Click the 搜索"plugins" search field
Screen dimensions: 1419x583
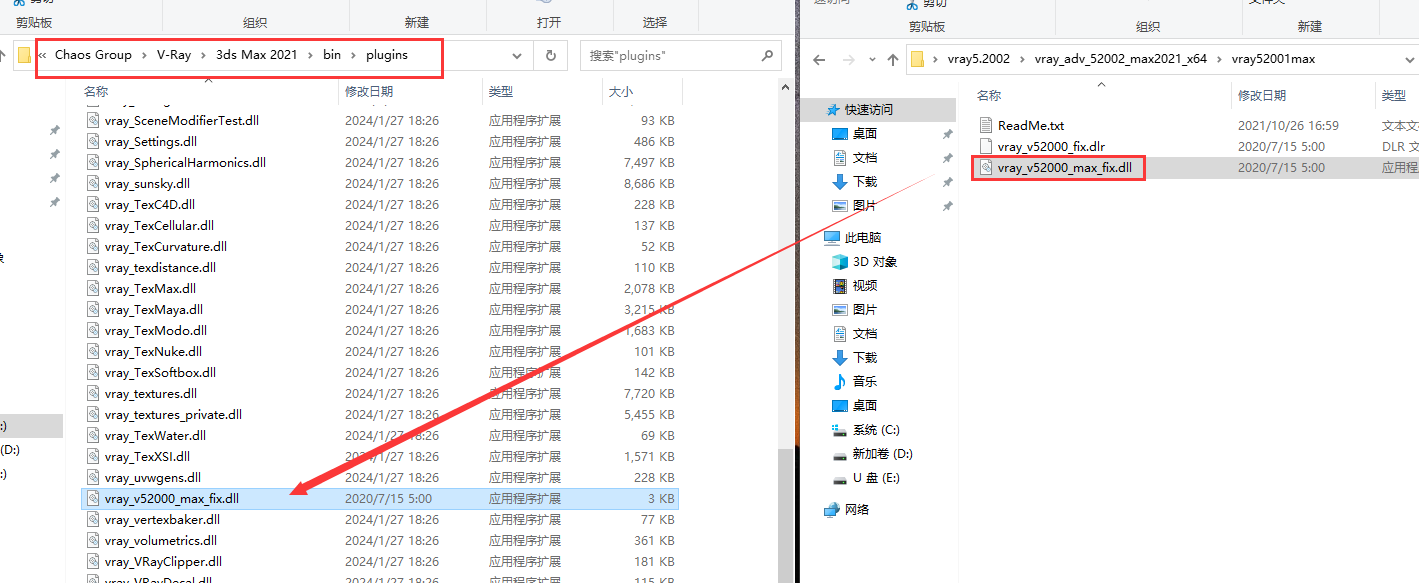[x=680, y=56]
